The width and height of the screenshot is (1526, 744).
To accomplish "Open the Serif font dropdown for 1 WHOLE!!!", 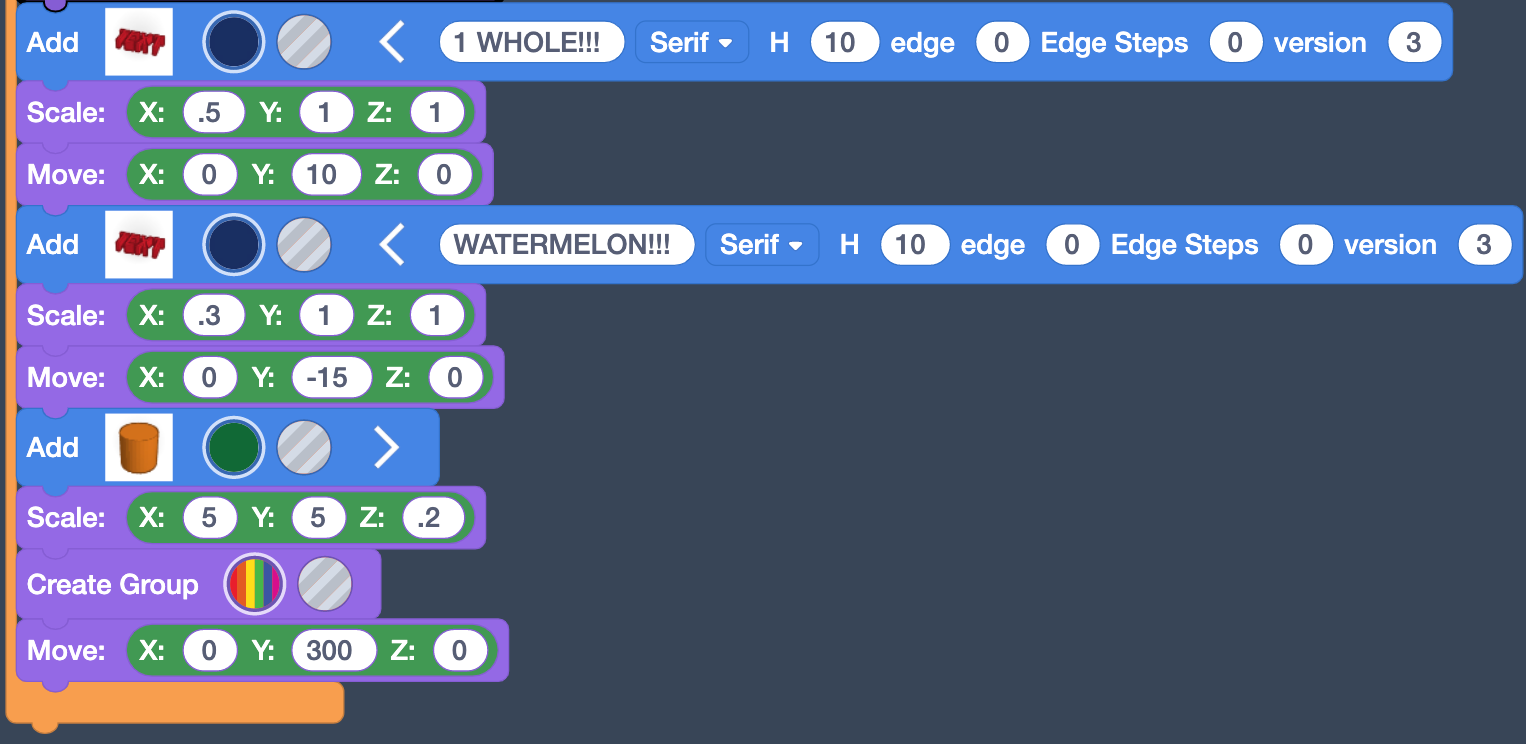I will tap(691, 43).
